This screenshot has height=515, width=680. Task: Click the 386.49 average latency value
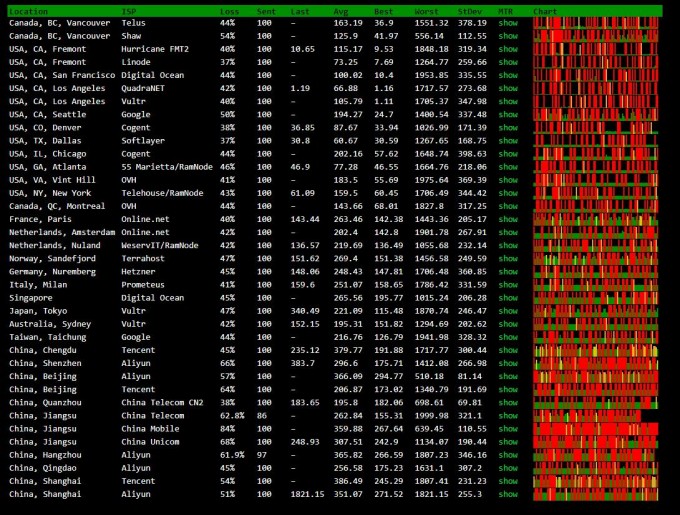coord(348,481)
